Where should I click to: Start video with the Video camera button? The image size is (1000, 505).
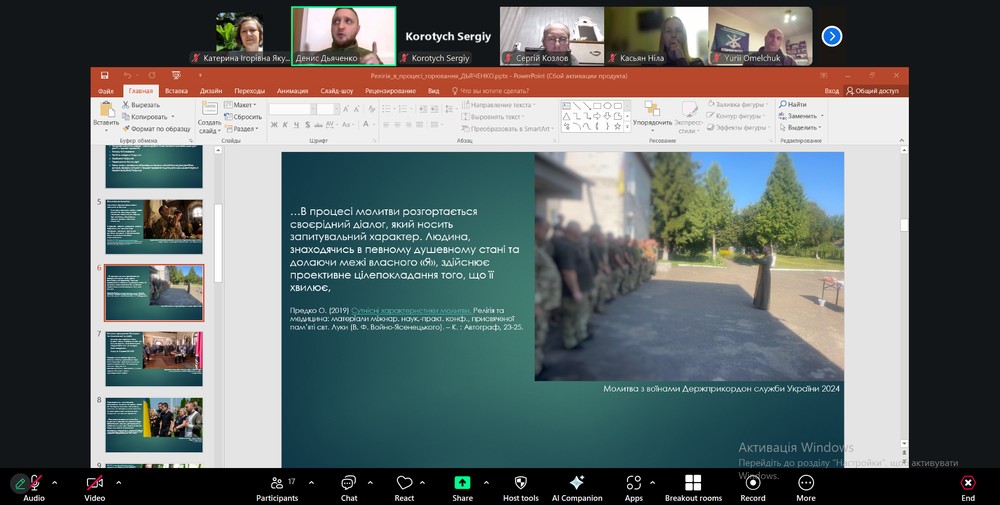pos(94,483)
